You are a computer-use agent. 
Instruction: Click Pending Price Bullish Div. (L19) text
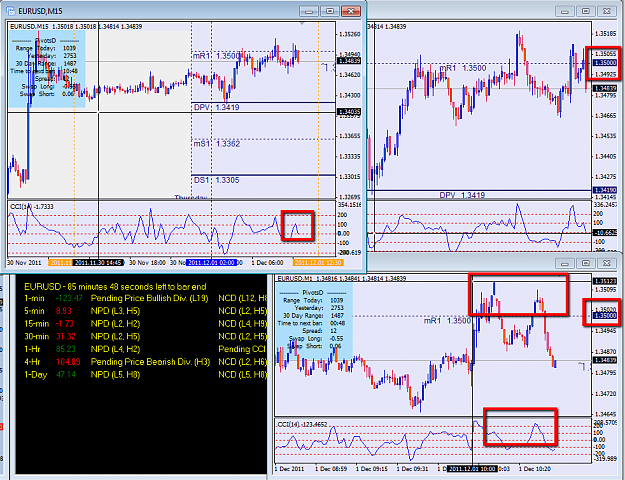[x=149, y=298]
